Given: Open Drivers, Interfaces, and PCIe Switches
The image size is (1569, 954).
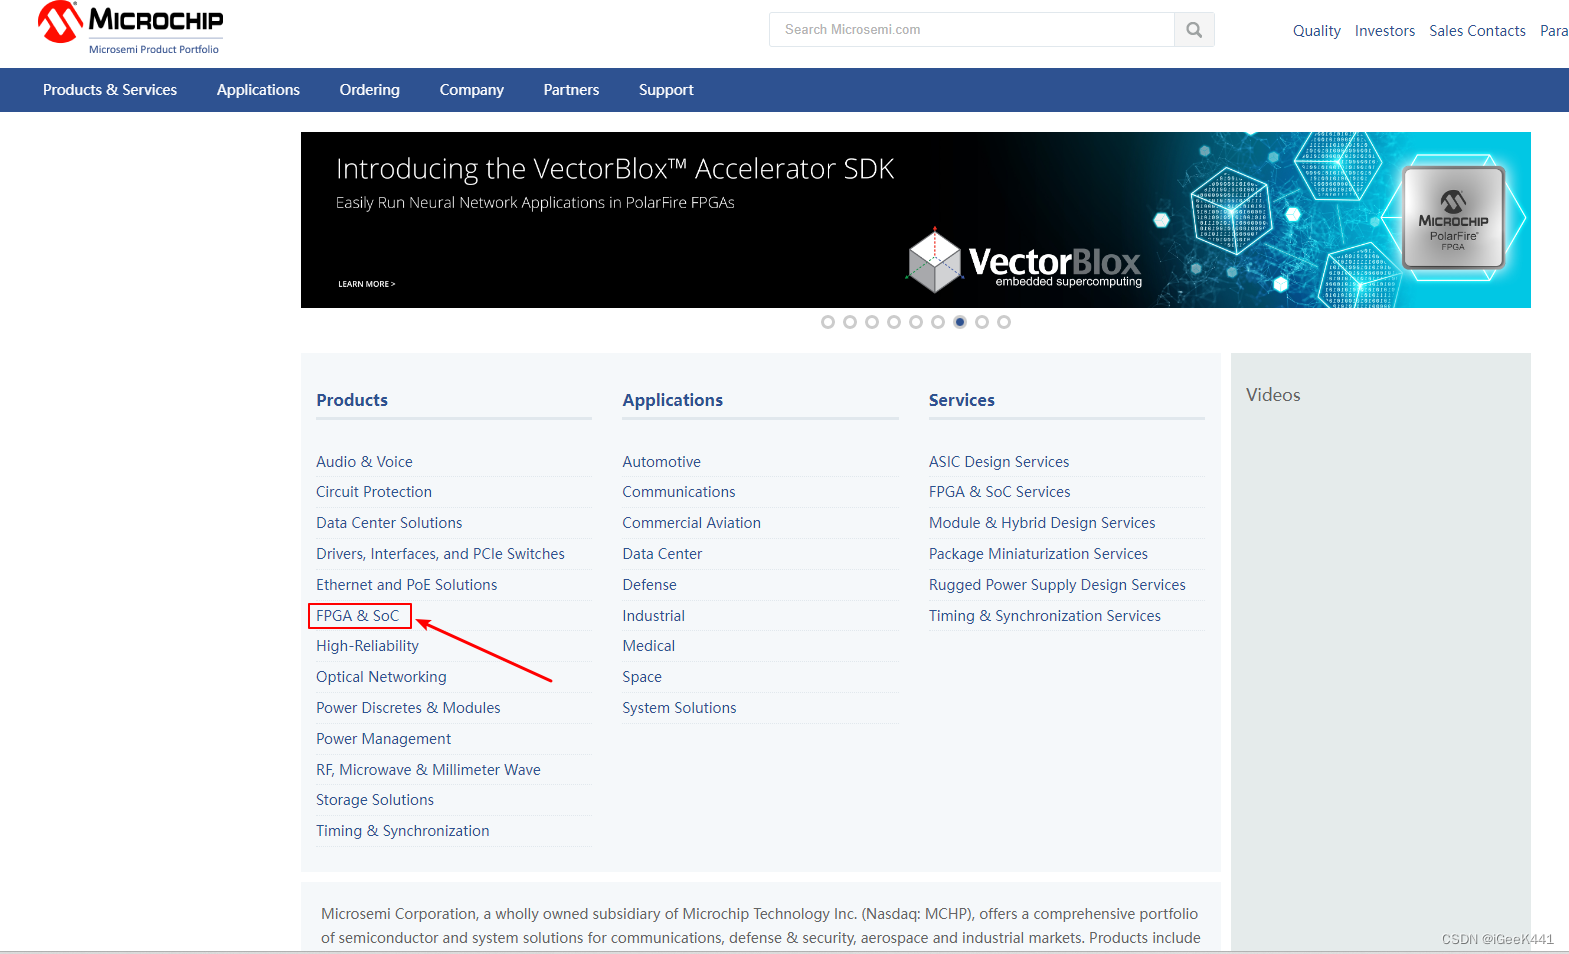Looking at the screenshot, I should [440, 554].
